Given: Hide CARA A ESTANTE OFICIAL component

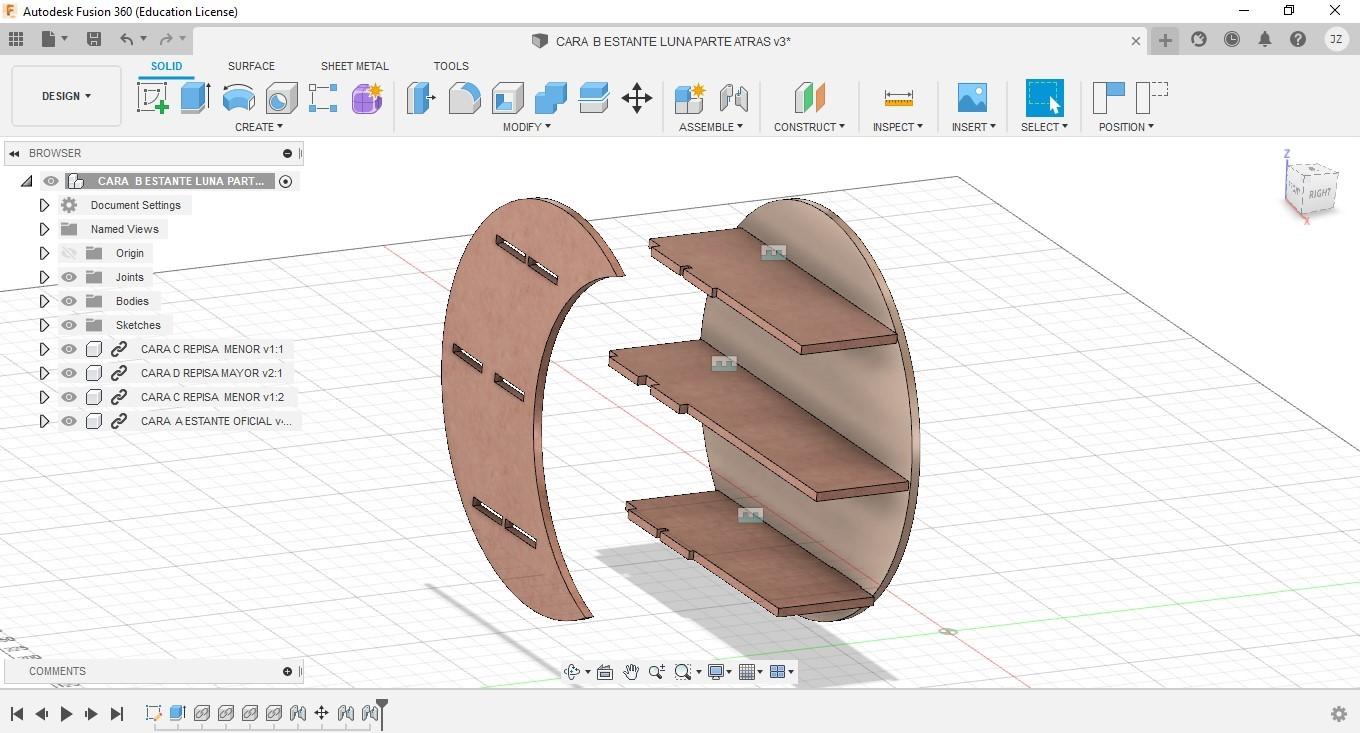Looking at the screenshot, I should tap(69, 421).
